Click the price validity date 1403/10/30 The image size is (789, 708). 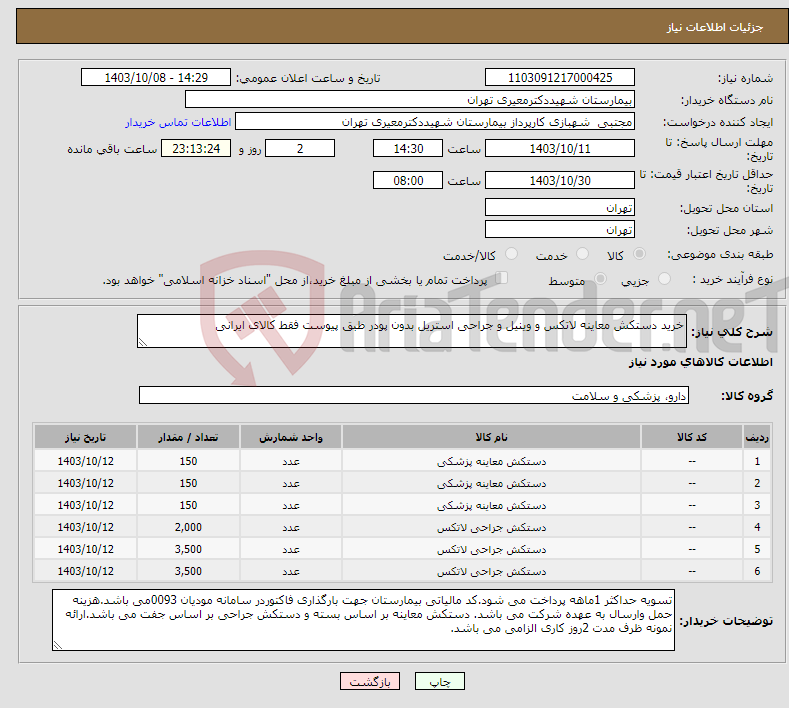click(560, 180)
